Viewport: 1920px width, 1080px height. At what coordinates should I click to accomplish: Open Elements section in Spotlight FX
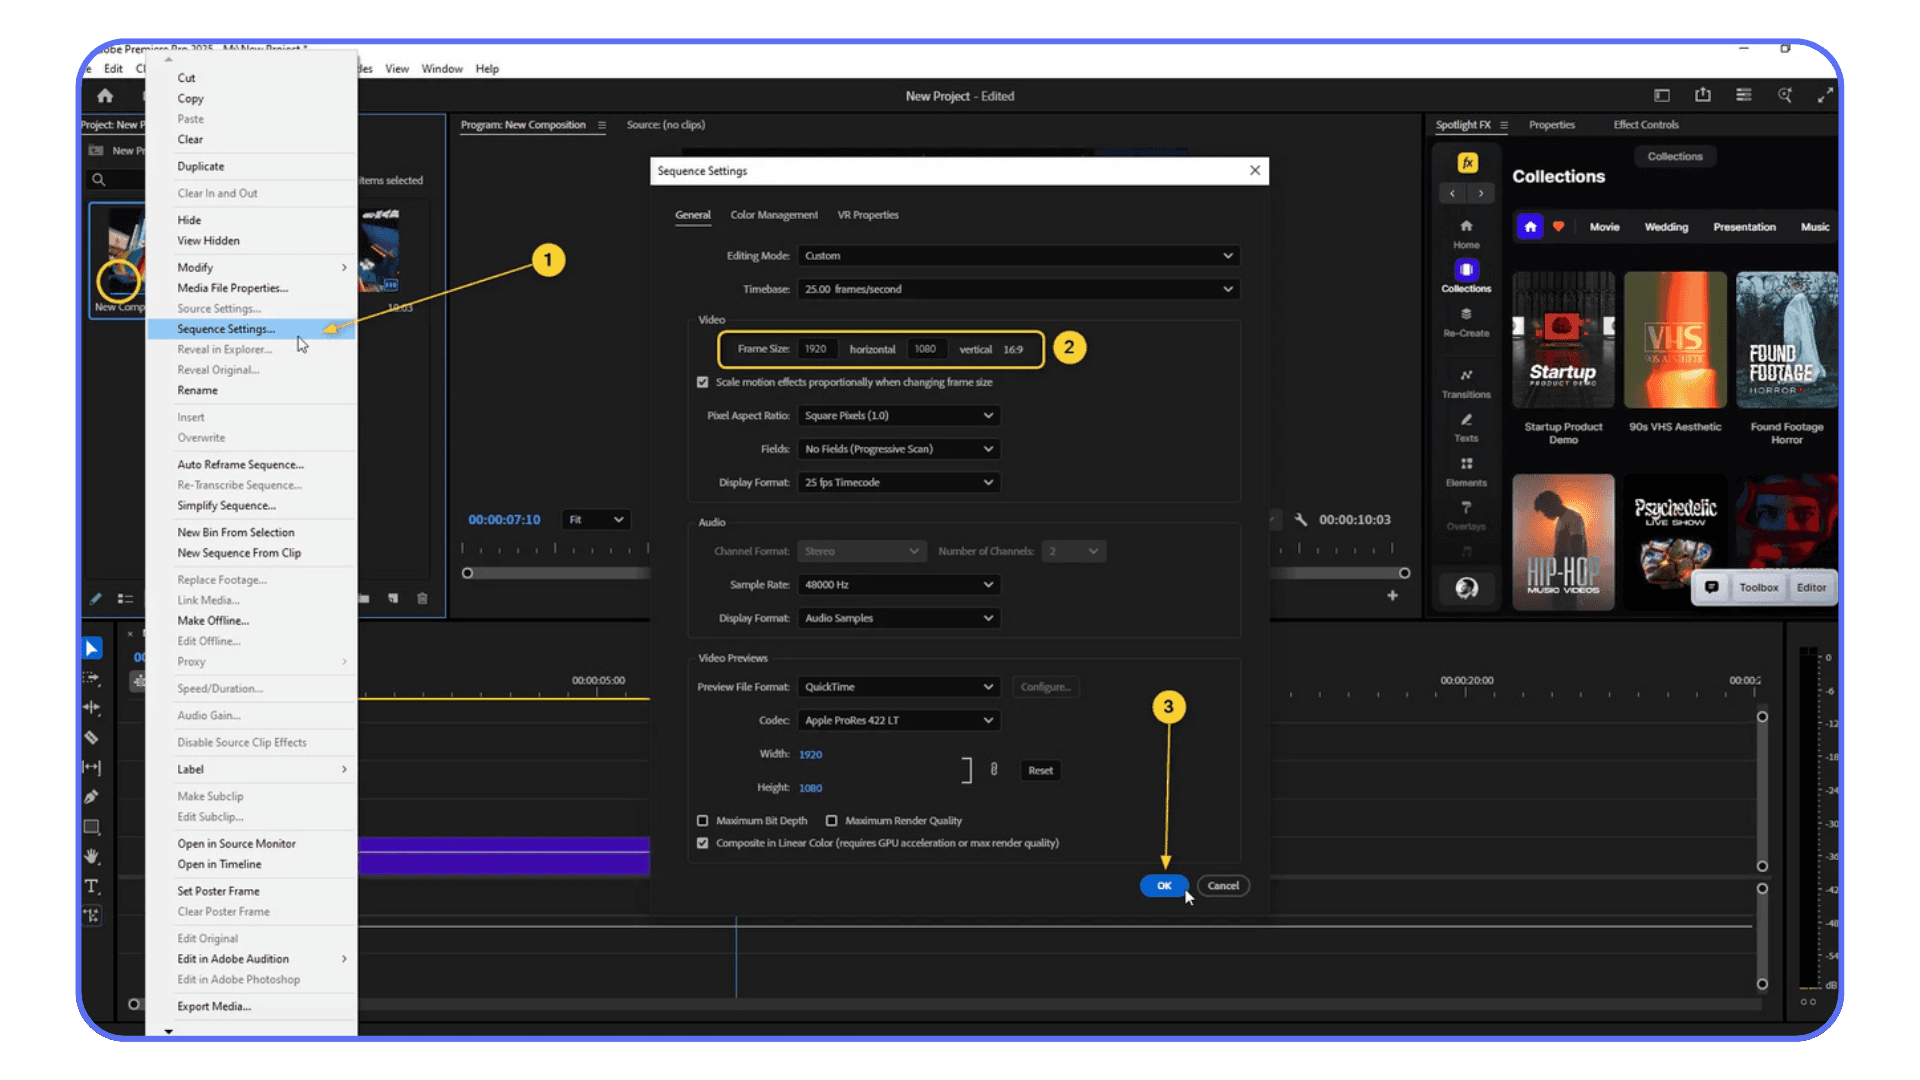pos(1466,471)
